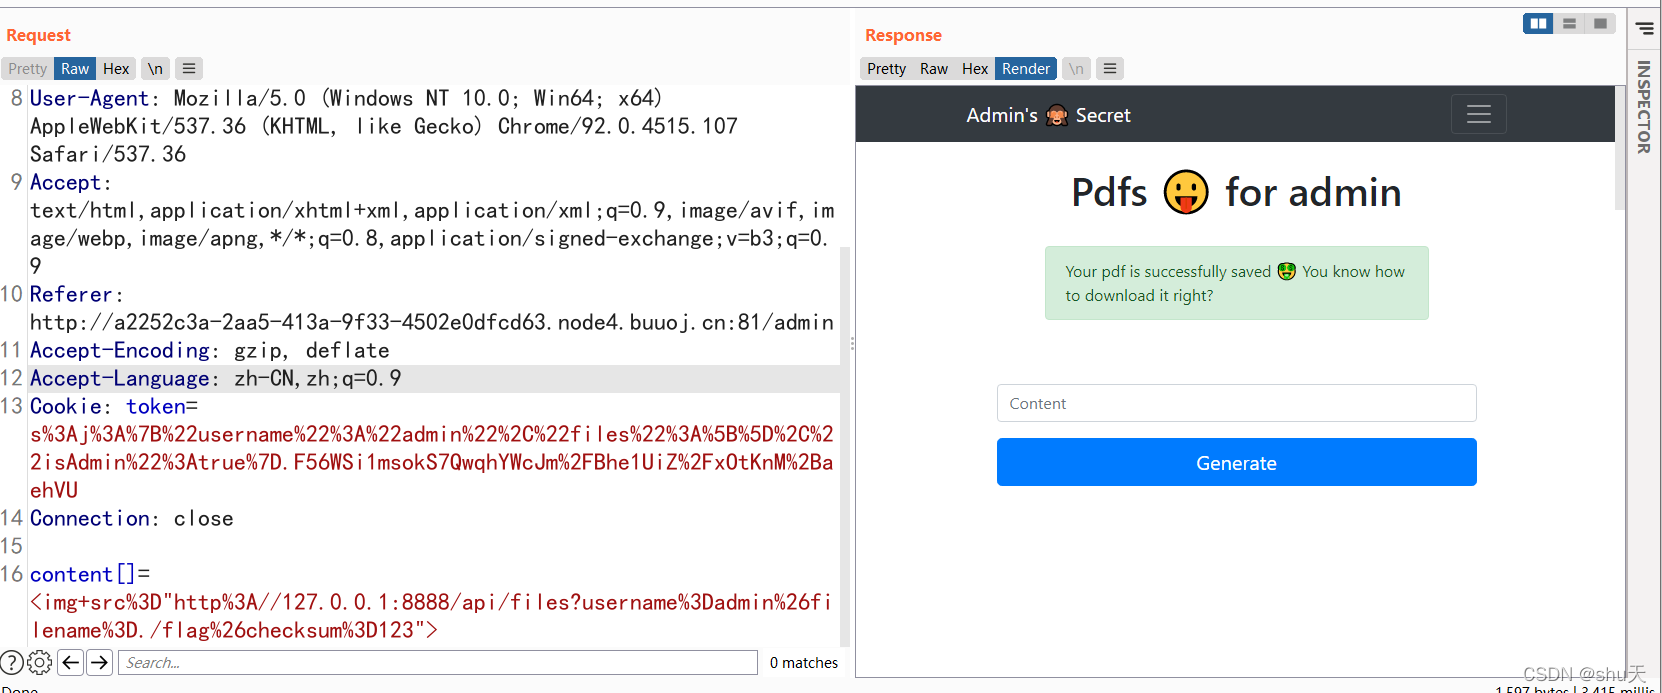
Task: Click the token cookie value text
Action: click(432, 462)
